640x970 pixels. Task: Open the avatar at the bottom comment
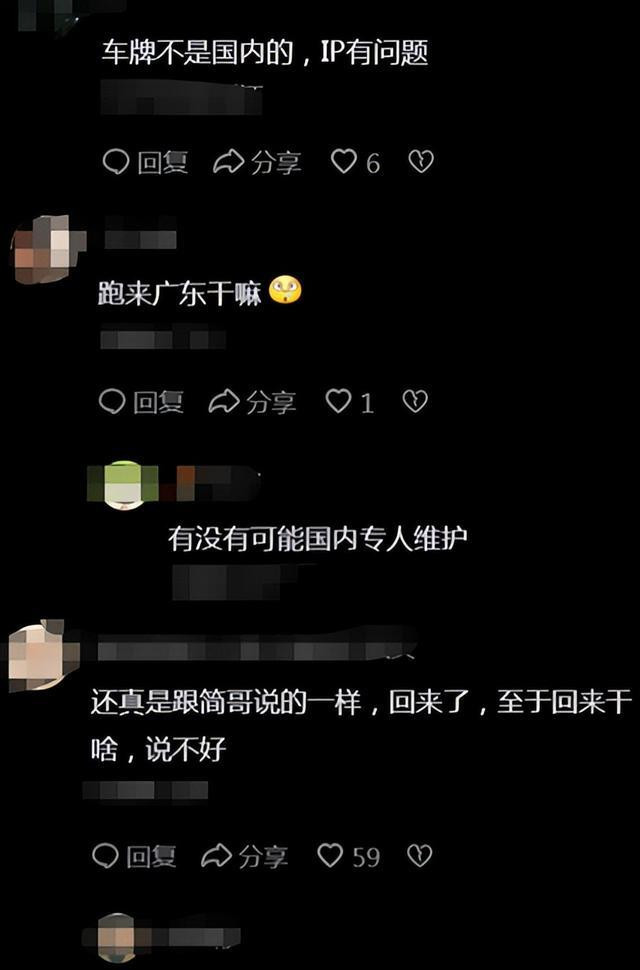tap(116, 937)
